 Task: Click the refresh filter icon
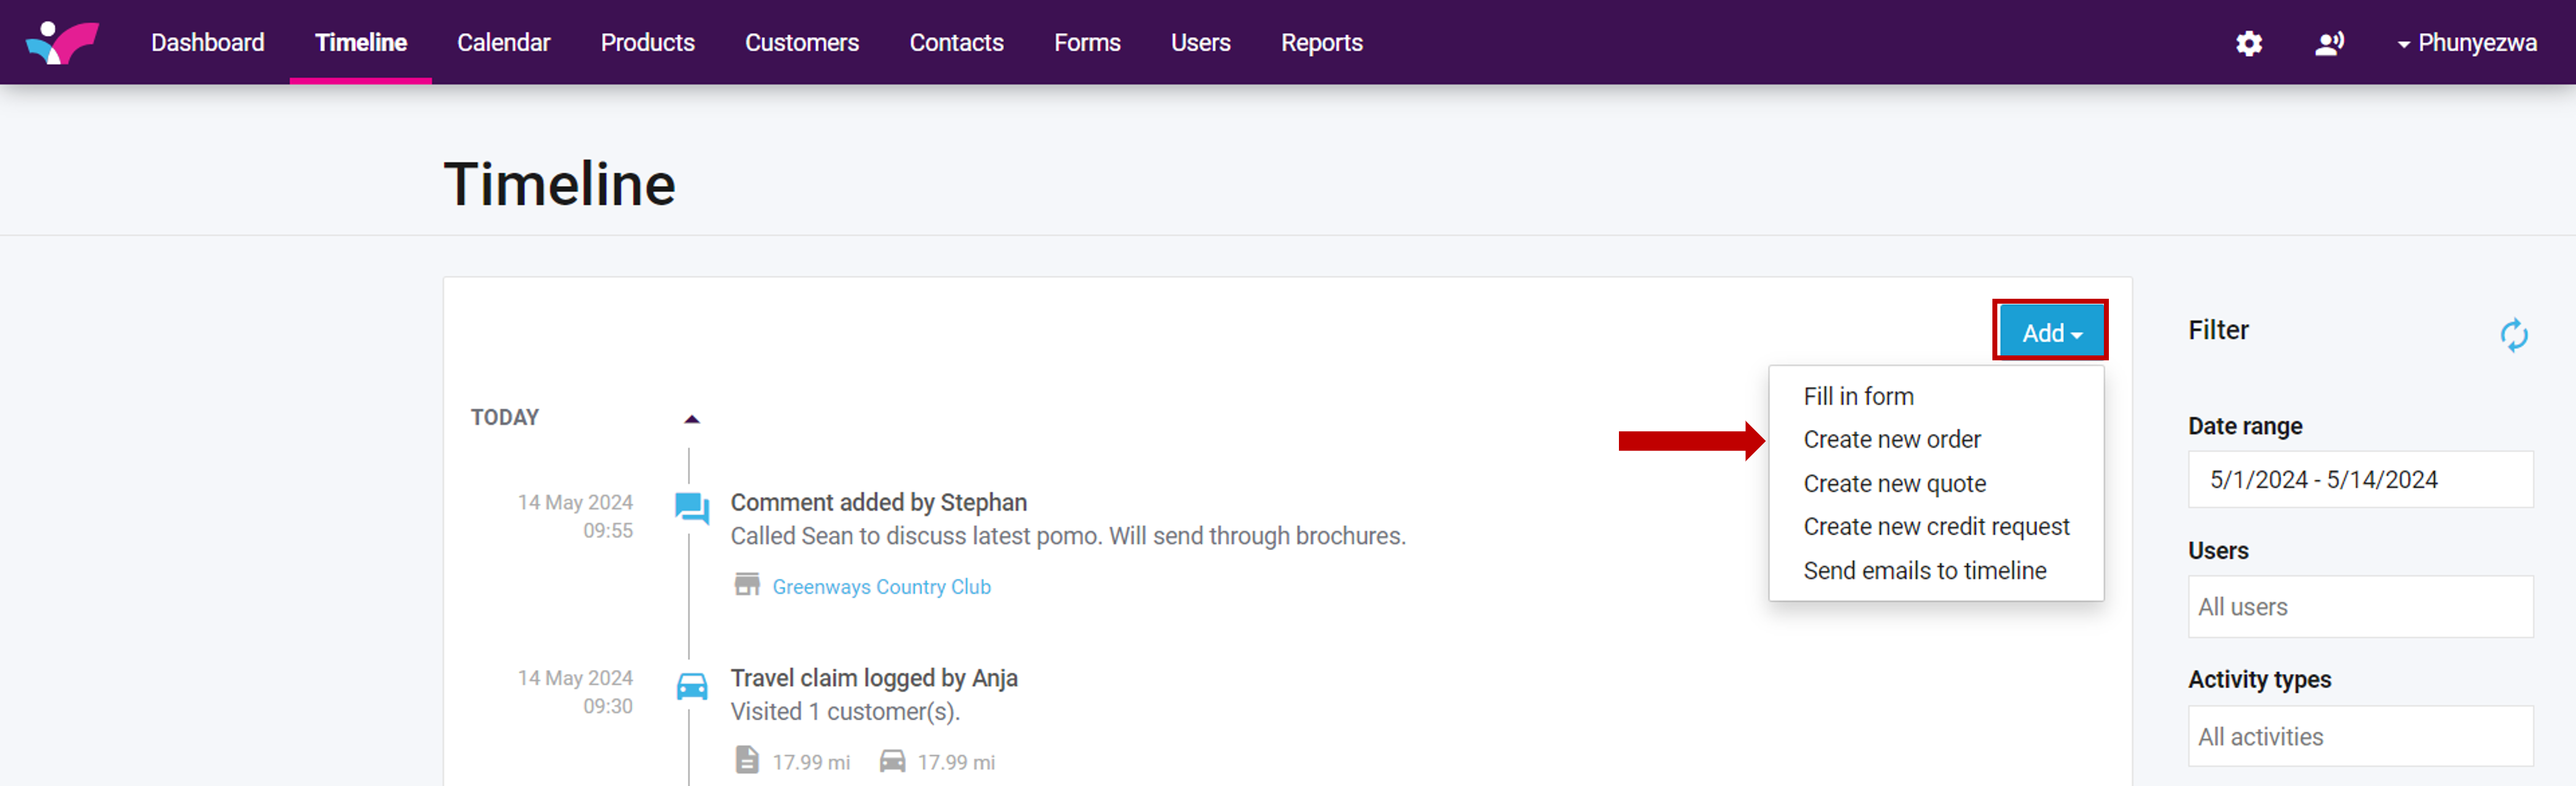click(2513, 334)
